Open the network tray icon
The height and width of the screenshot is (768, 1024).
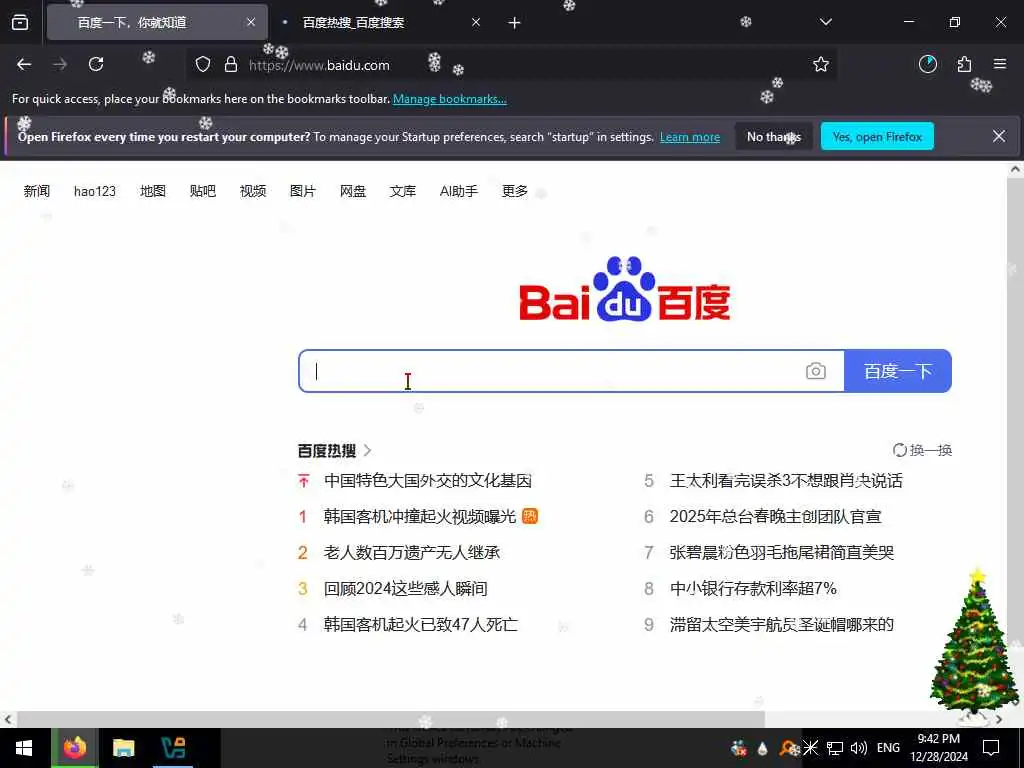(x=835, y=748)
